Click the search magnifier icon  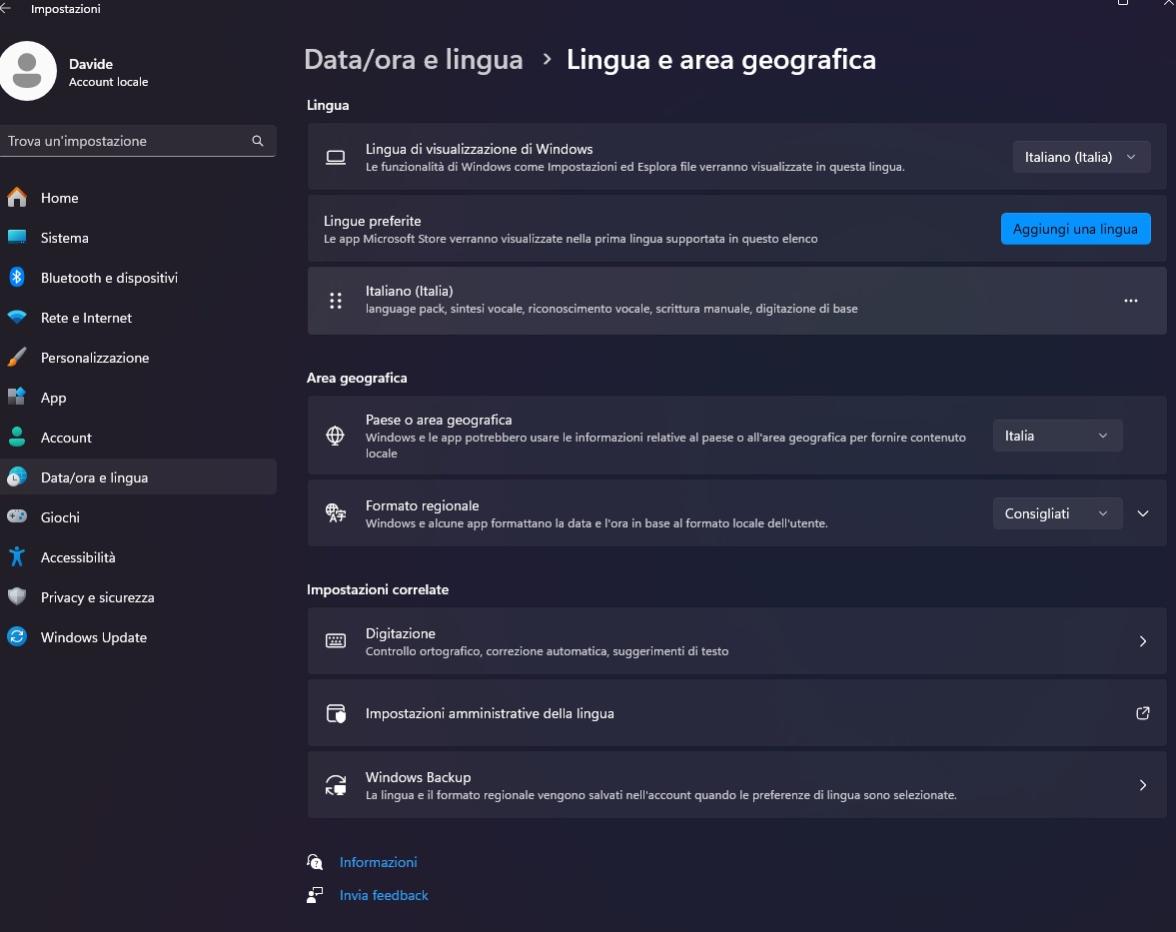pyautogui.click(x=258, y=141)
